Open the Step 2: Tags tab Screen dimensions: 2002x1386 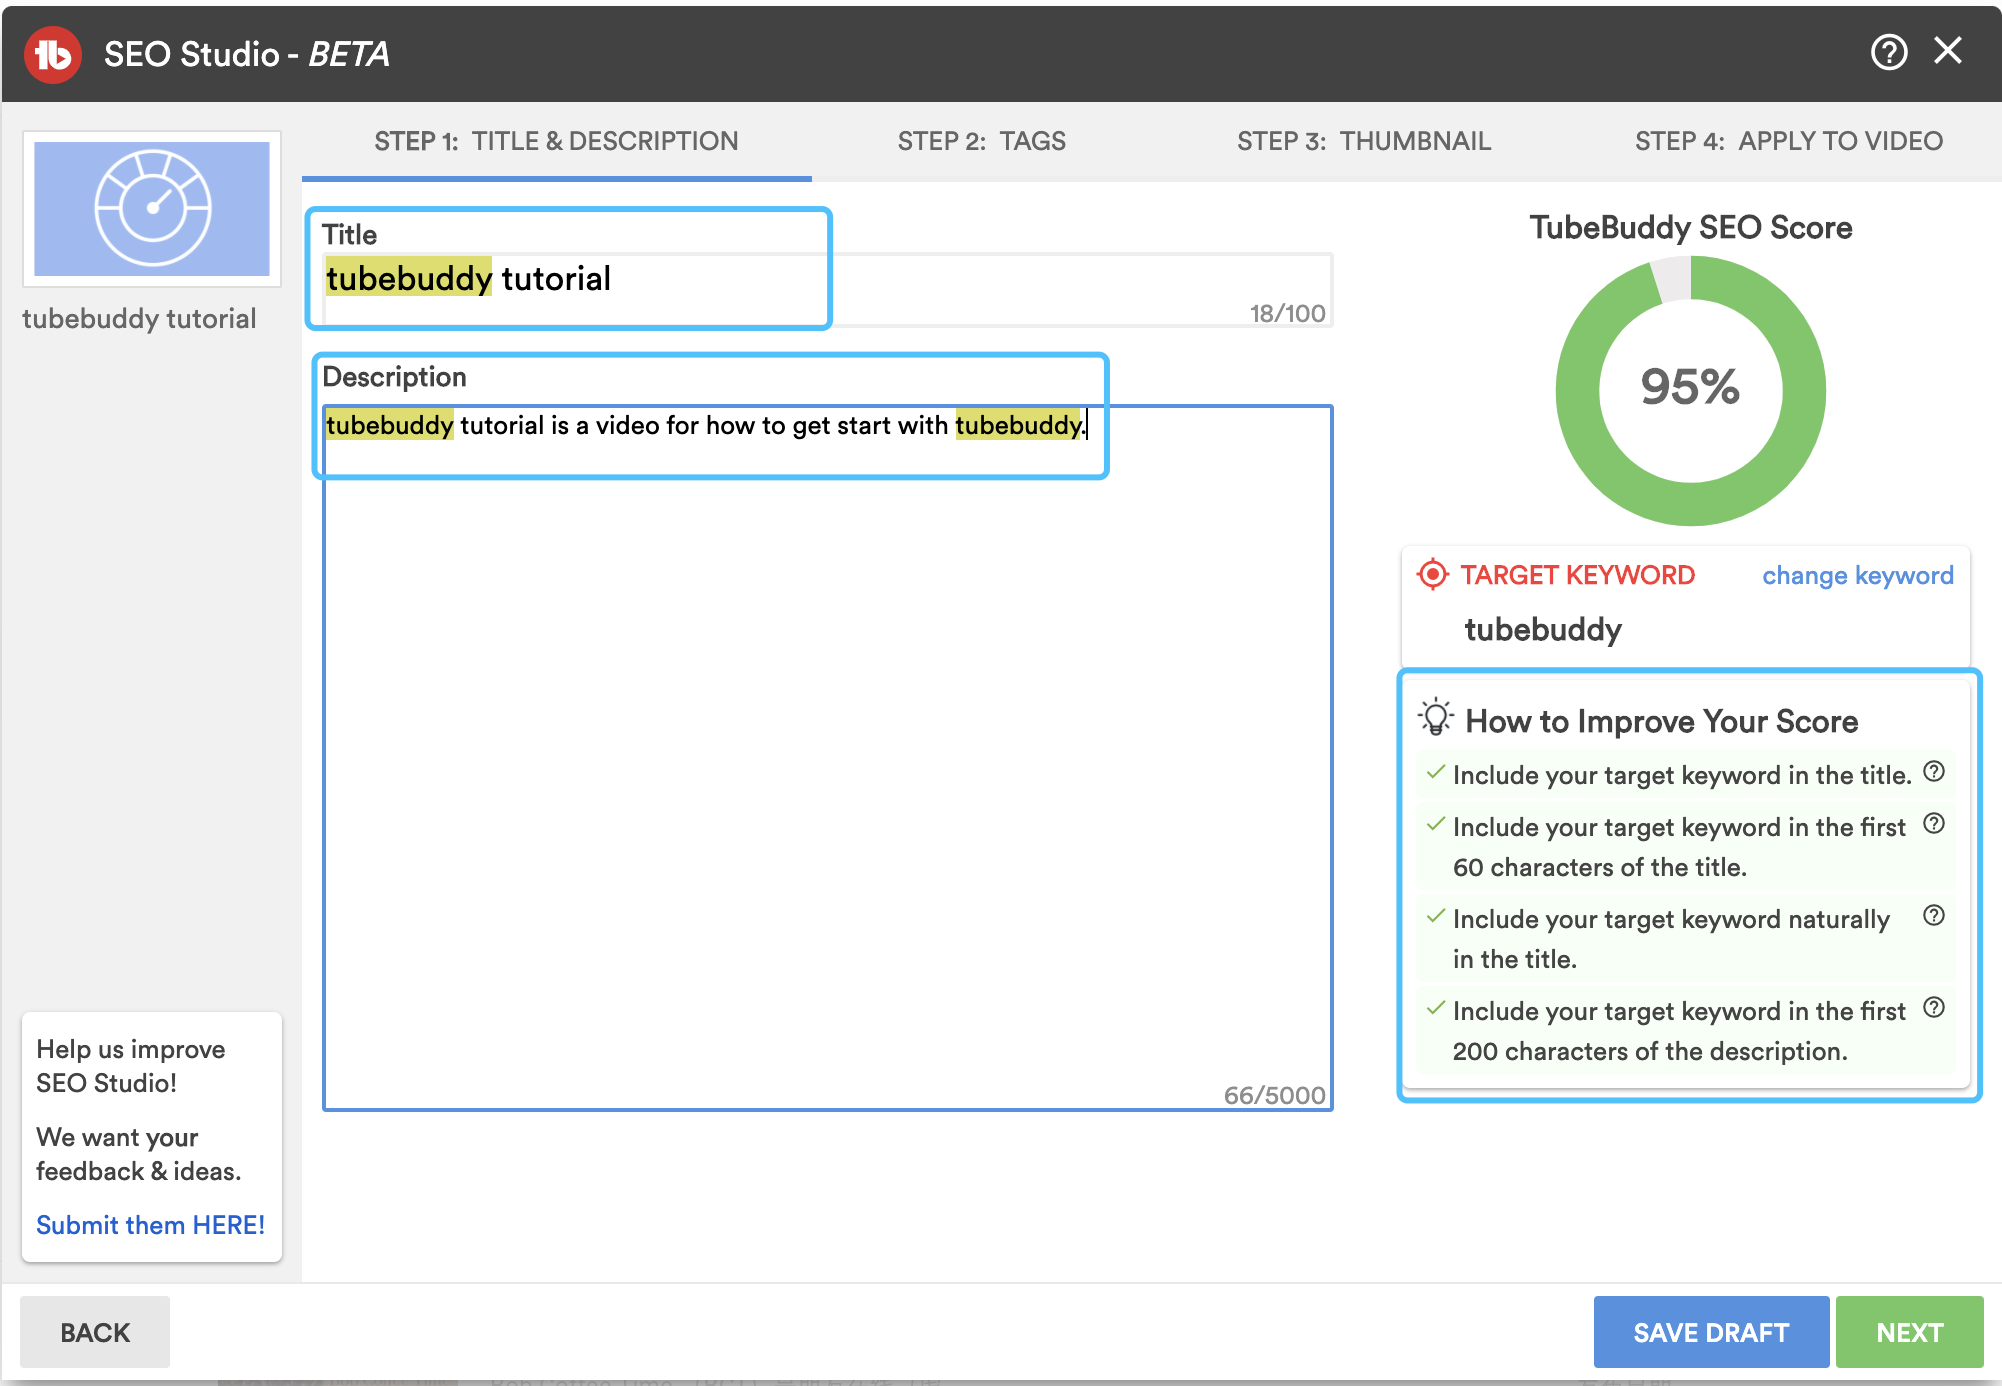(981, 141)
